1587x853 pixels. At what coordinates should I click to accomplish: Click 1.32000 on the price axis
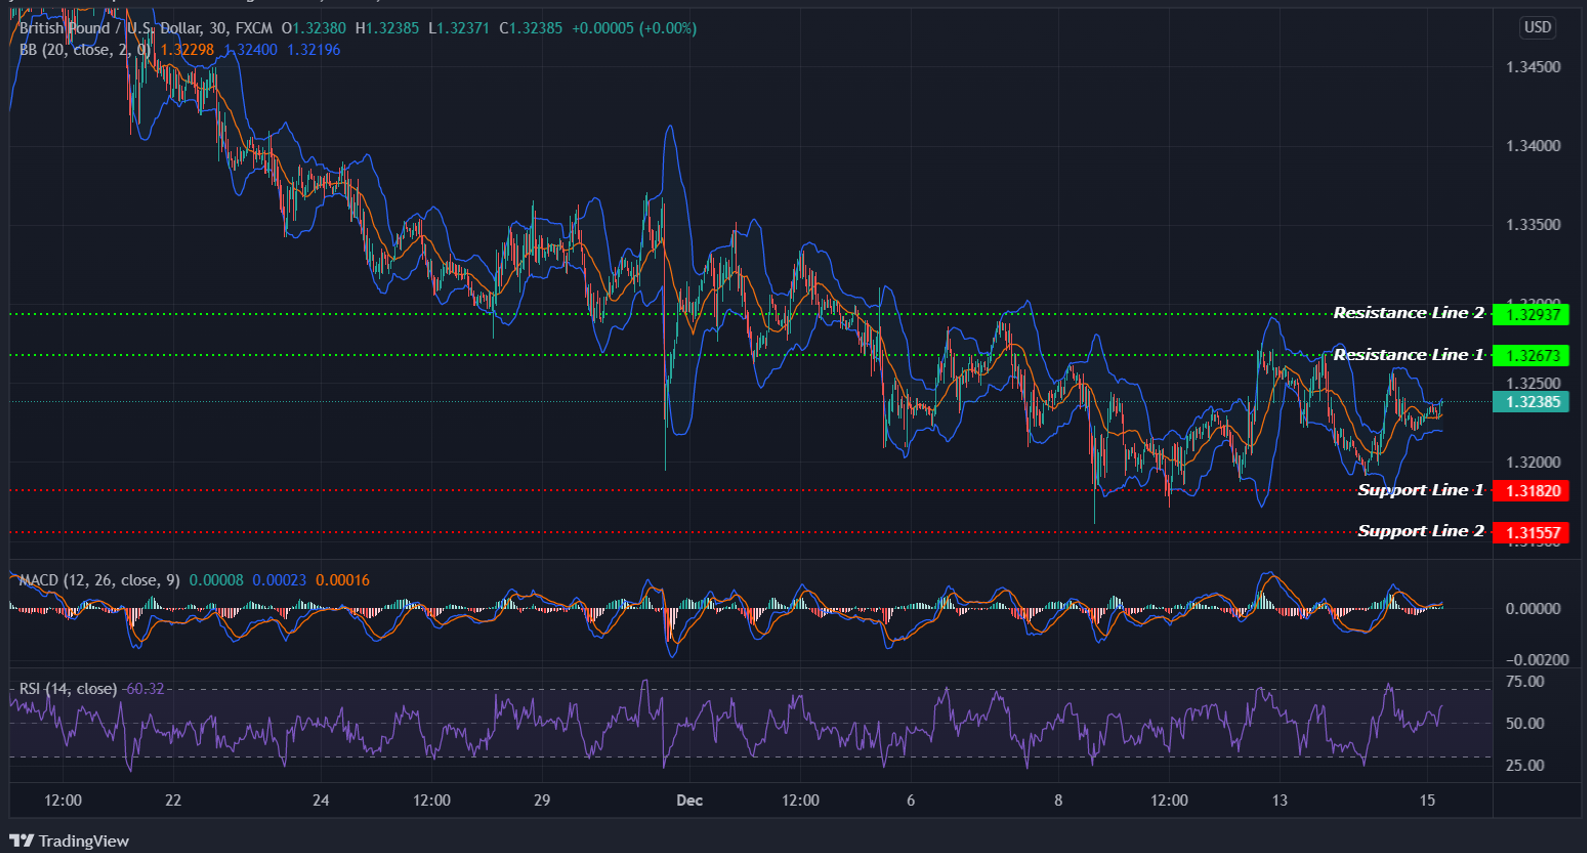click(1533, 463)
